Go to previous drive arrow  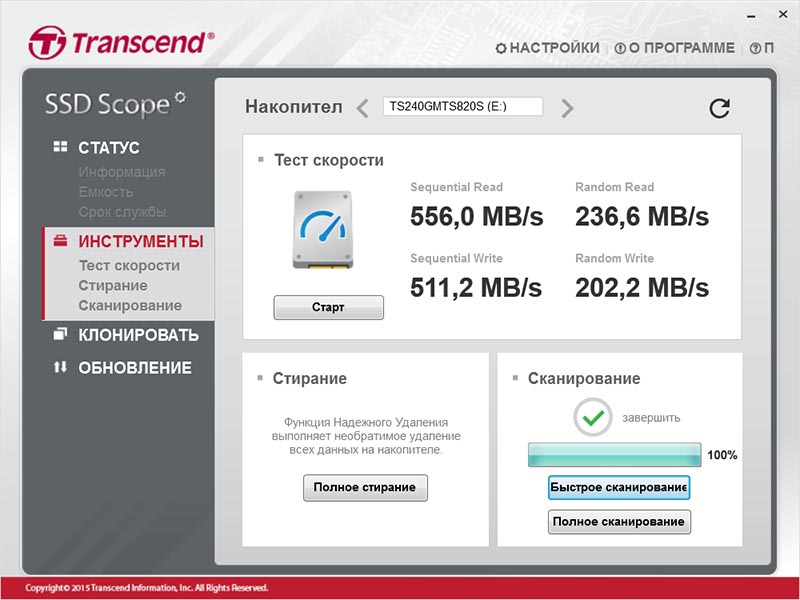(x=362, y=108)
